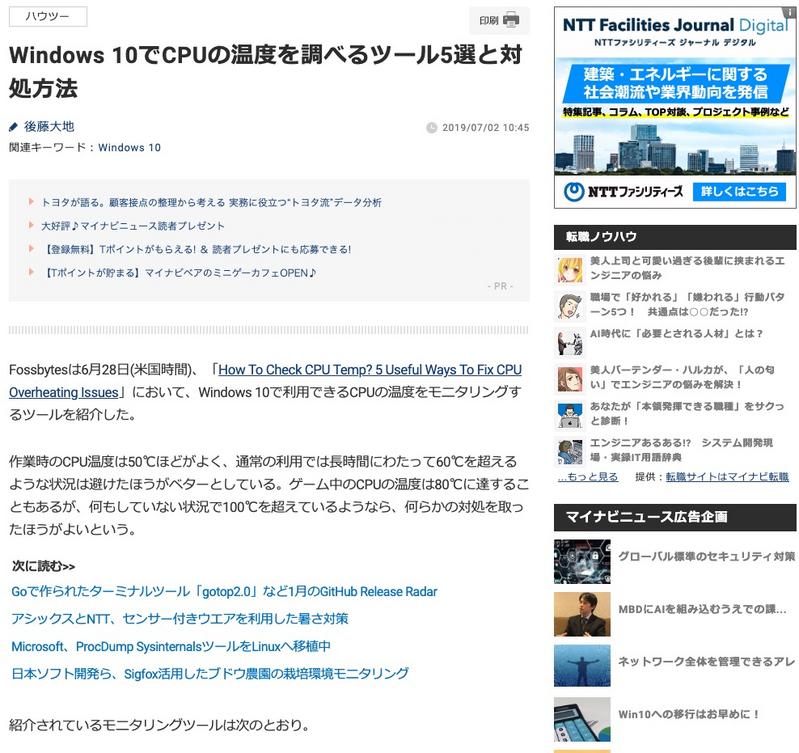Viewport: 799px width, 753px height.
Task: Click the clock icon next to the date
Action: 432,127
